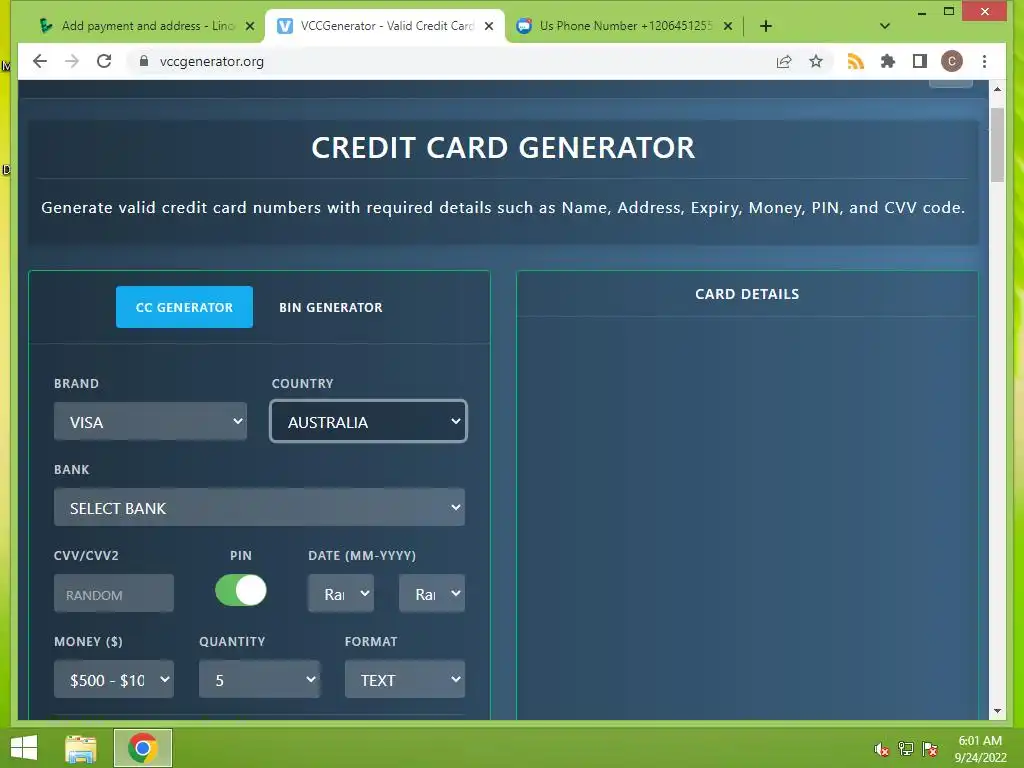Click the DATE (MM-YYYY) label
This screenshot has height=768, width=1024.
tap(362, 556)
